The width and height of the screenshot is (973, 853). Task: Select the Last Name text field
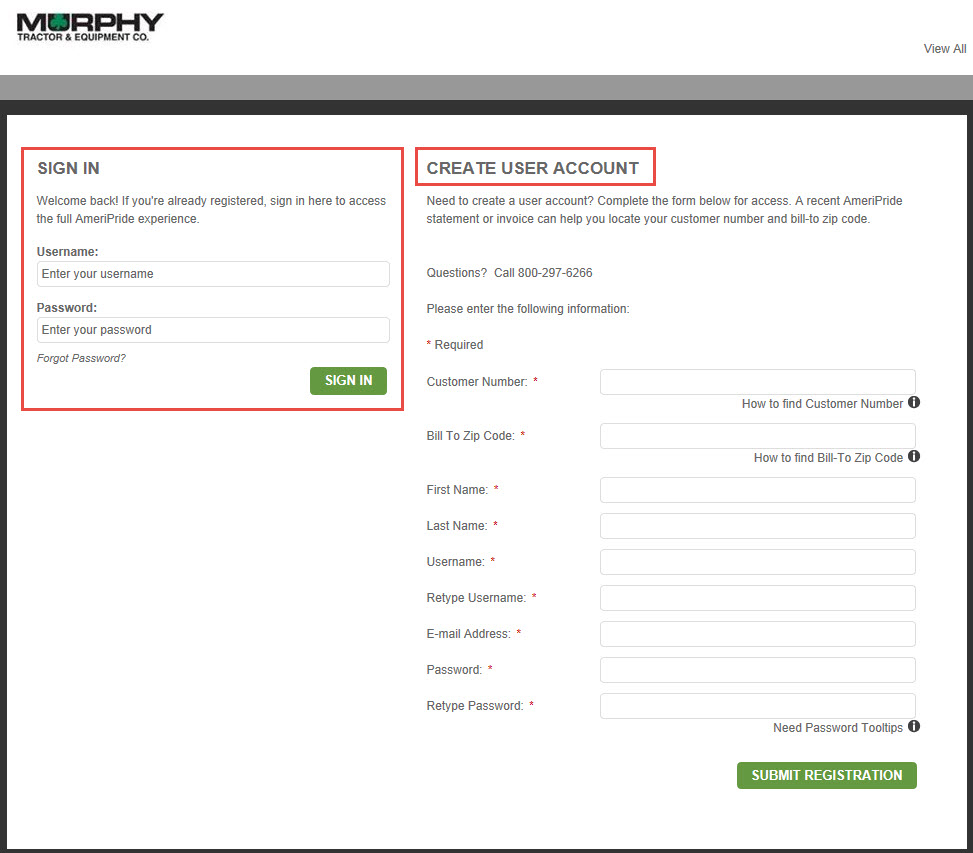pyautogui.click(x=757, y=526)
